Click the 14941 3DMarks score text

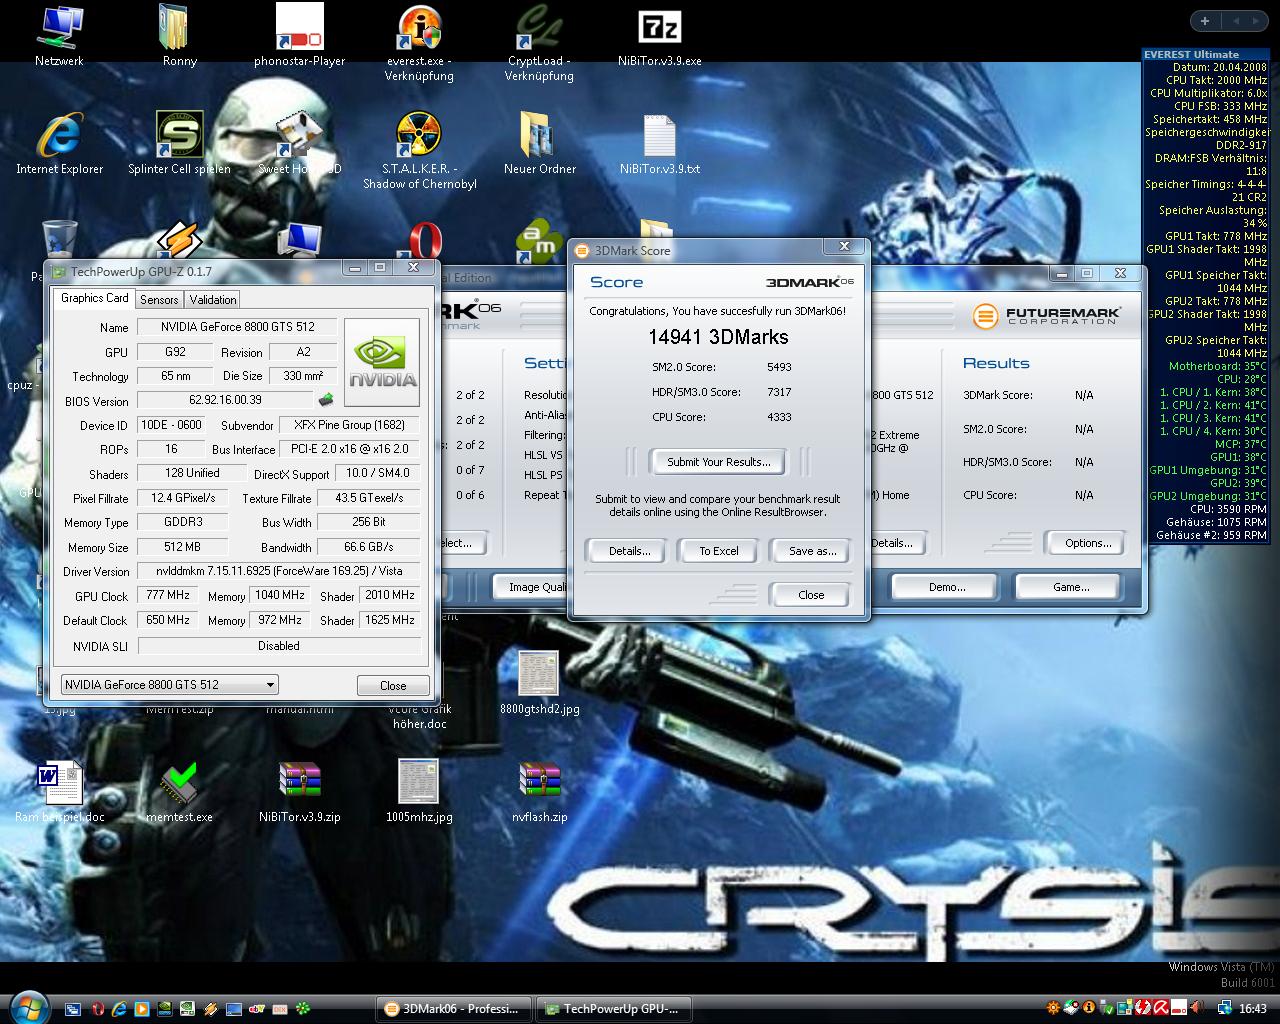click(x=718, y=337)
